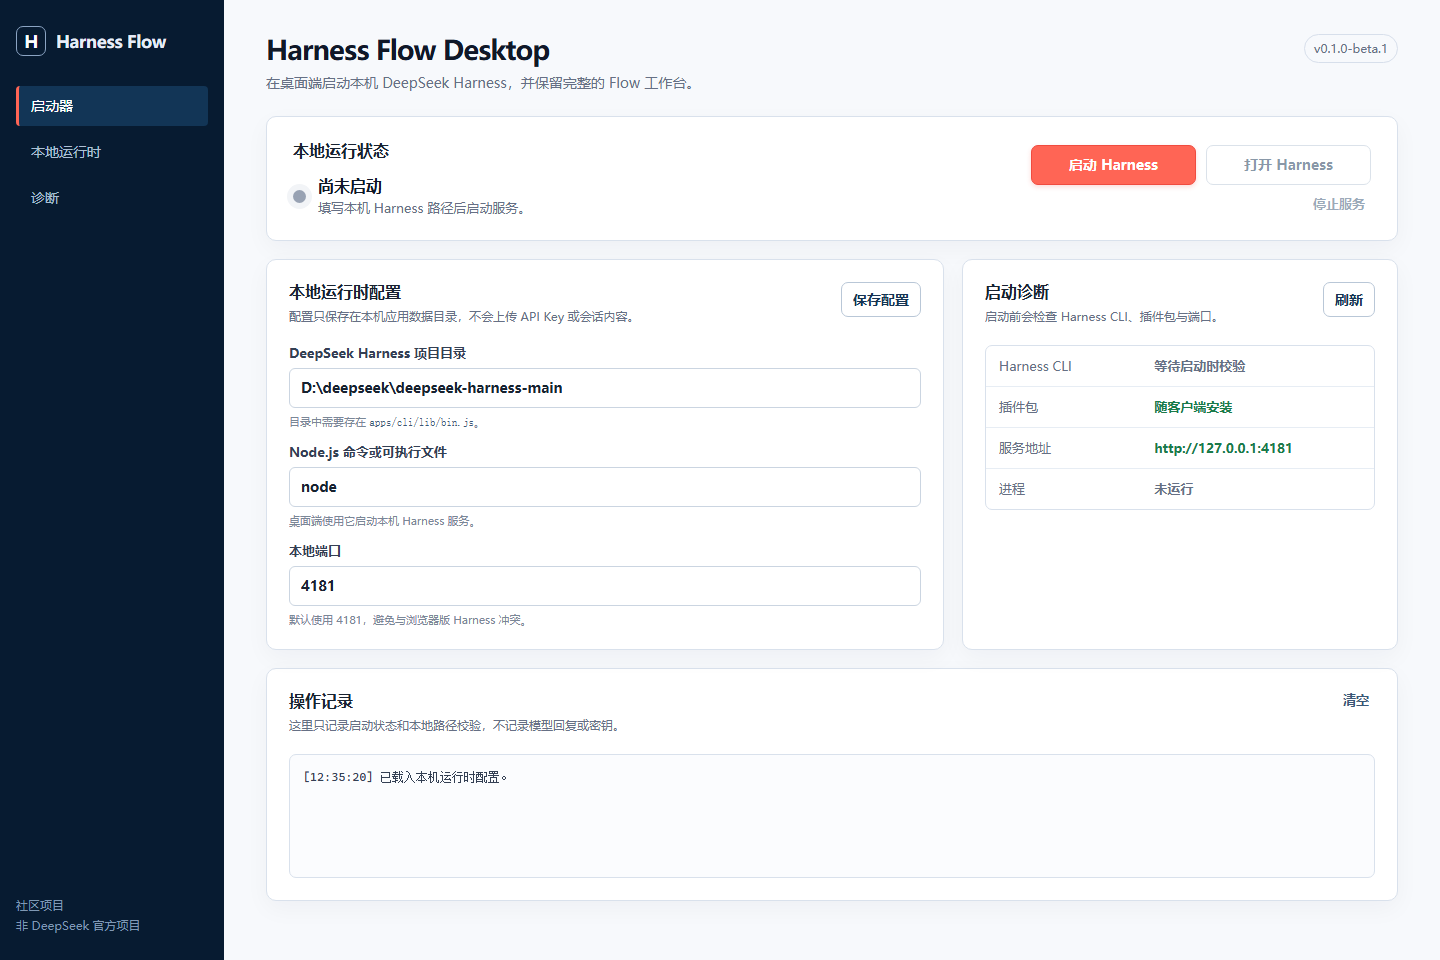1440x960 pixels.
Task: Click the gray status indicator dot
Action: [x=299, y=196]
